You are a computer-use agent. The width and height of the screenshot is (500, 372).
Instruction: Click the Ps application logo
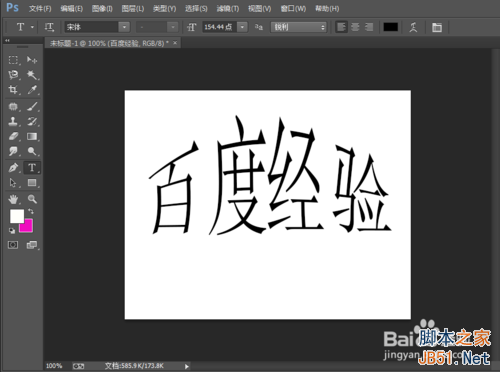pos(12,7)
